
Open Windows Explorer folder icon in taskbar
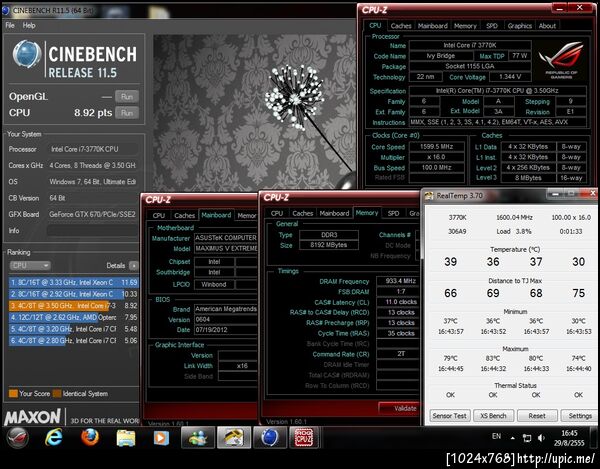126,438
